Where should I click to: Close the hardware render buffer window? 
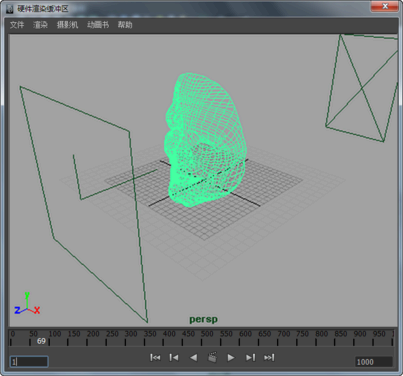(x=385, y=6)
